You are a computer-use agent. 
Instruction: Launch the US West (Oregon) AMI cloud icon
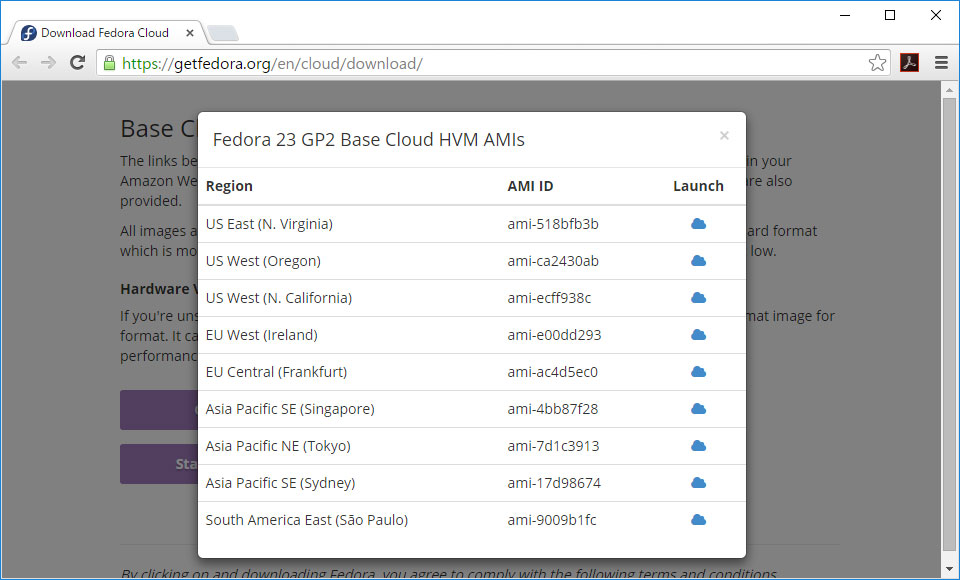(698, 261)
